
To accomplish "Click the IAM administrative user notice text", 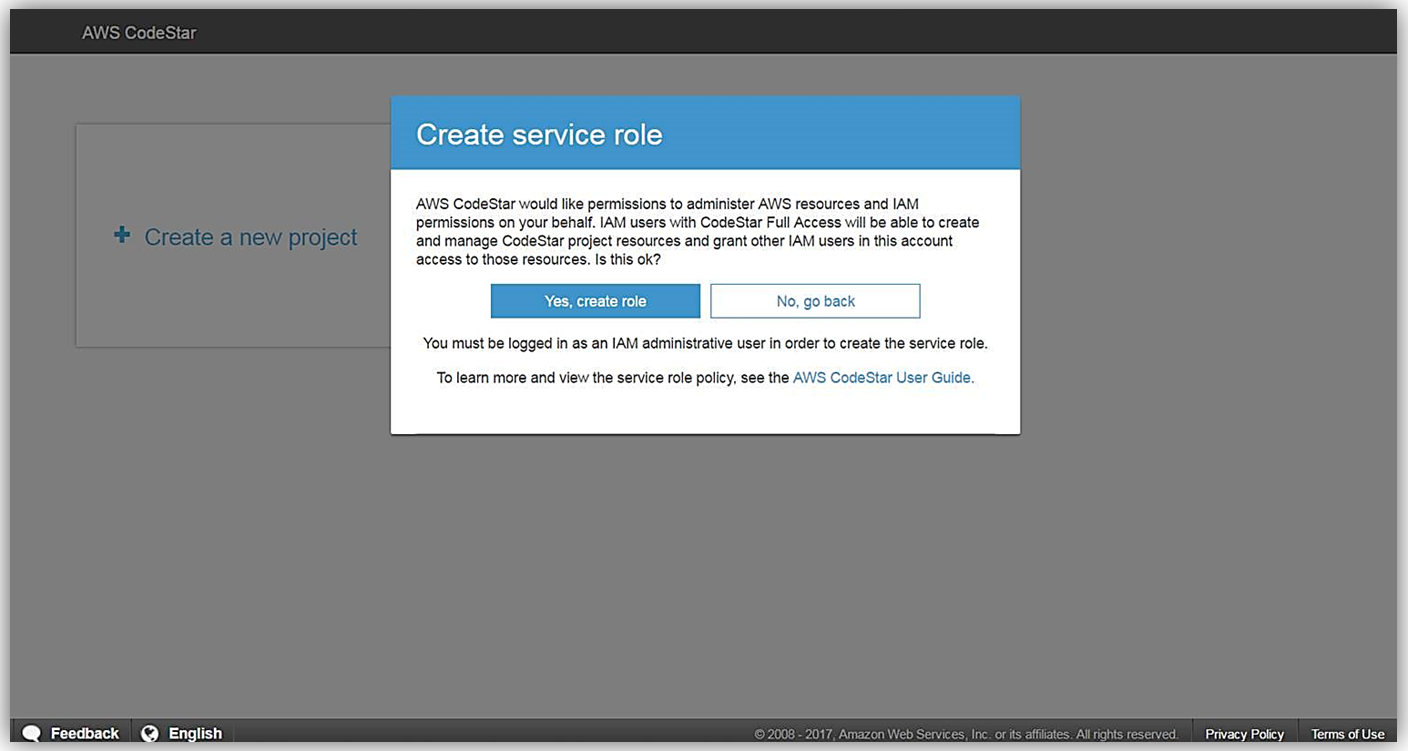I will (705, 343).
